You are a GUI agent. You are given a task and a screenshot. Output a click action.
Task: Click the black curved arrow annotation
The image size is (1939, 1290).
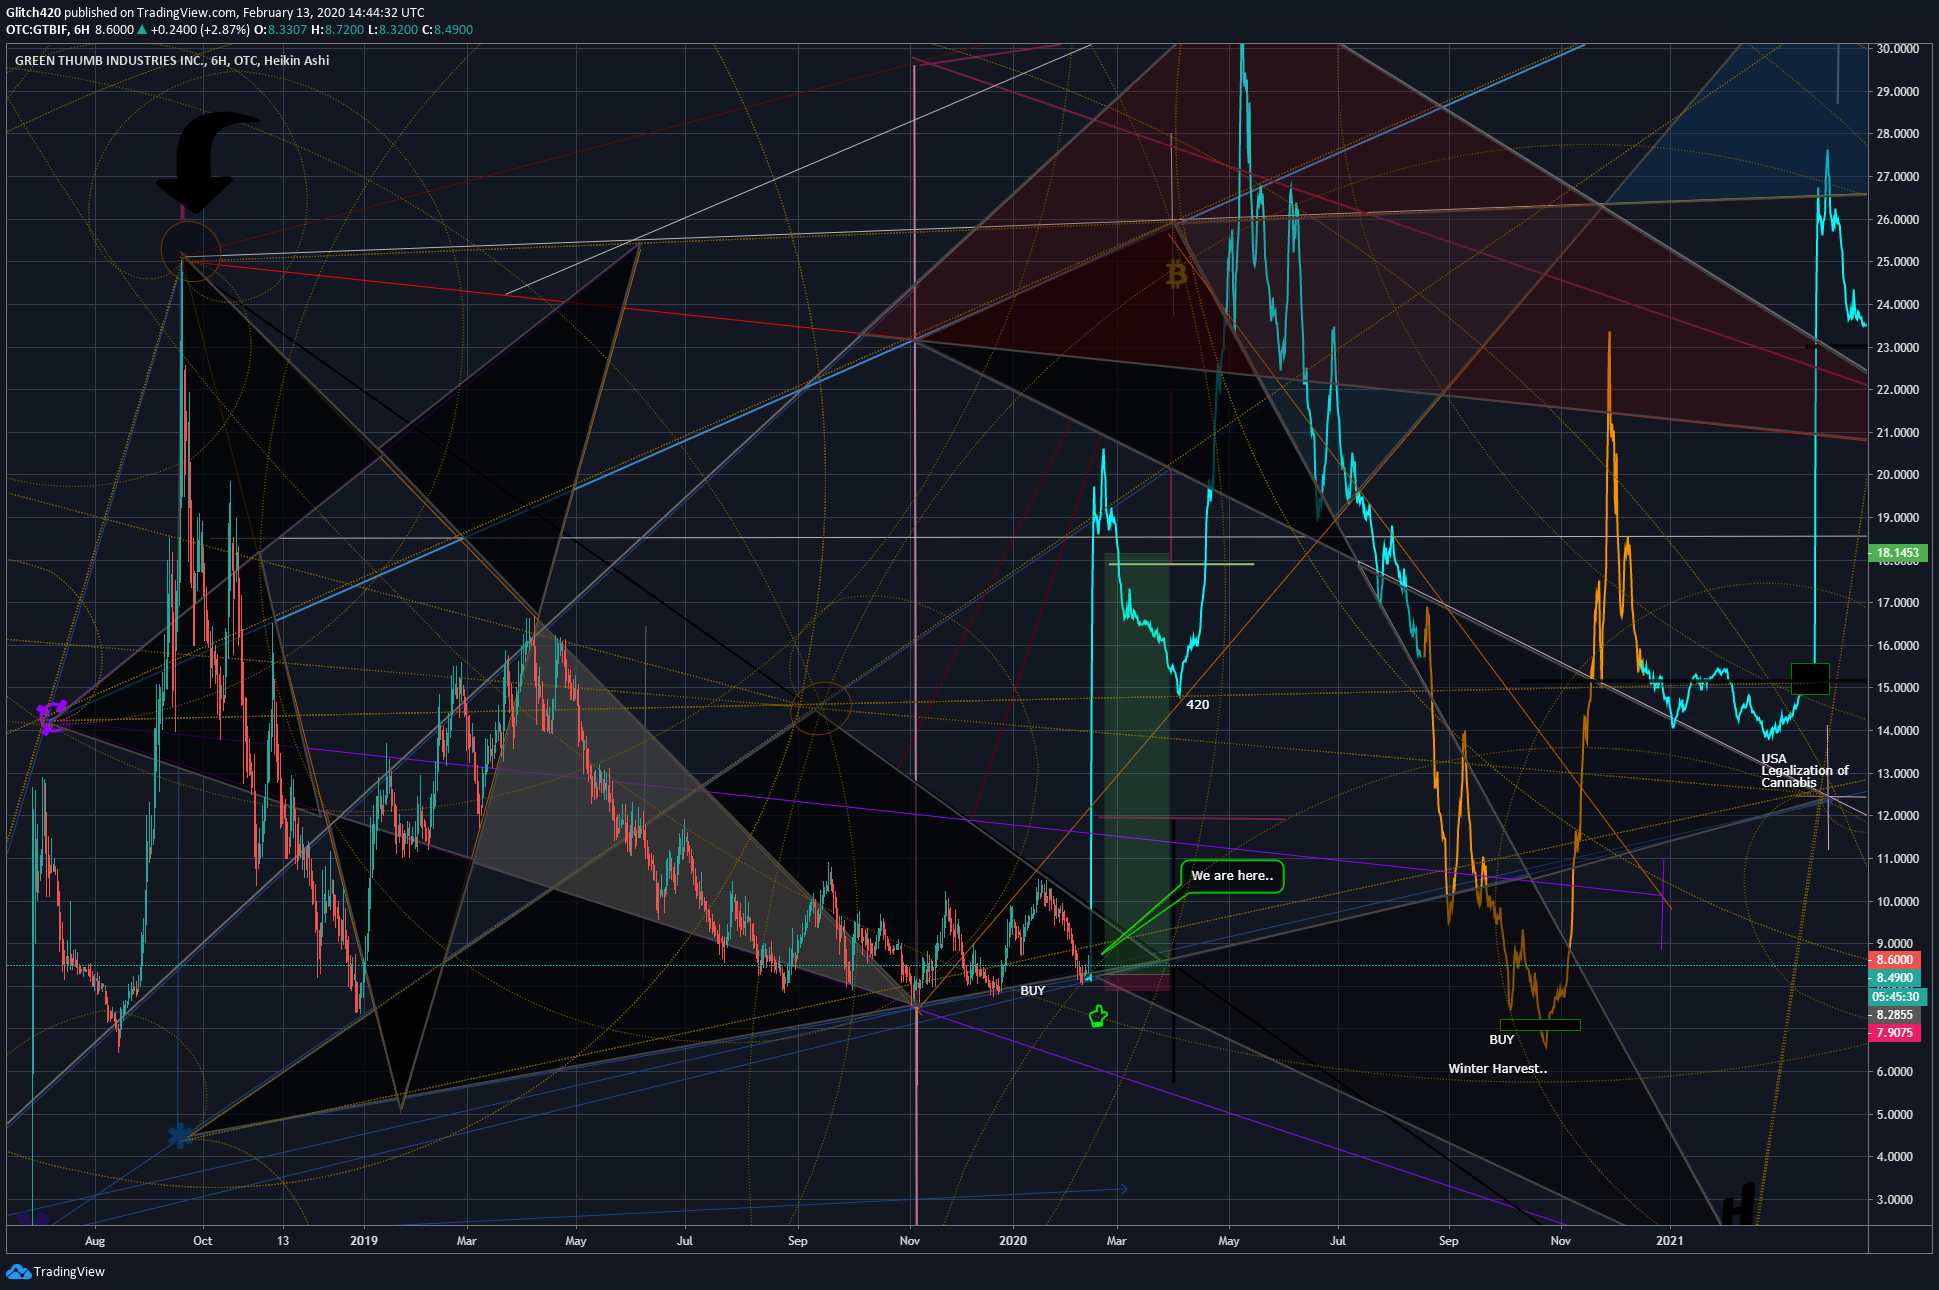pyautogui.click(x=207, y=161)
